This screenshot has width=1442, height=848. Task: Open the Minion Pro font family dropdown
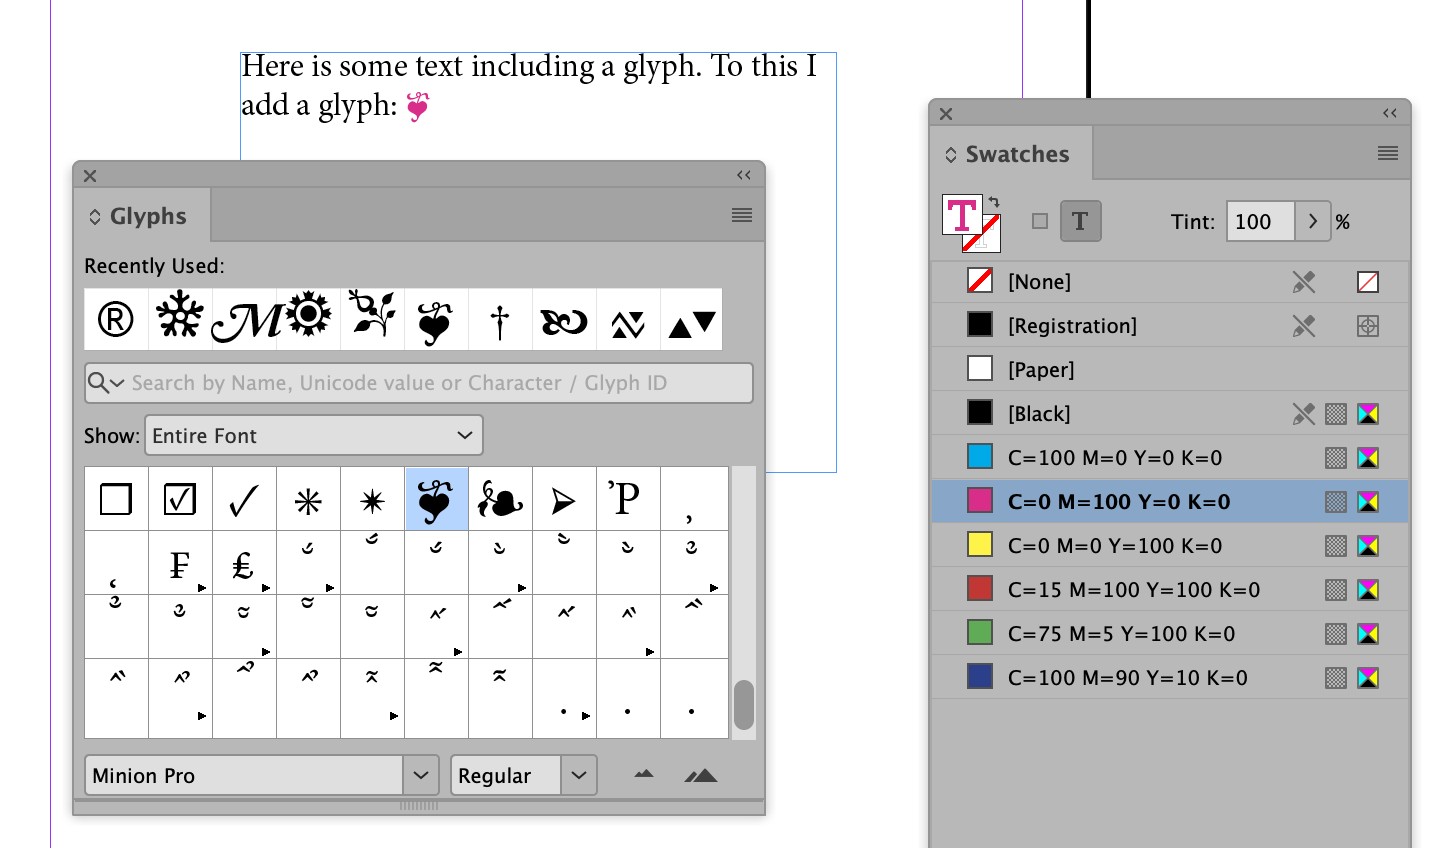(x=421, y=775)
